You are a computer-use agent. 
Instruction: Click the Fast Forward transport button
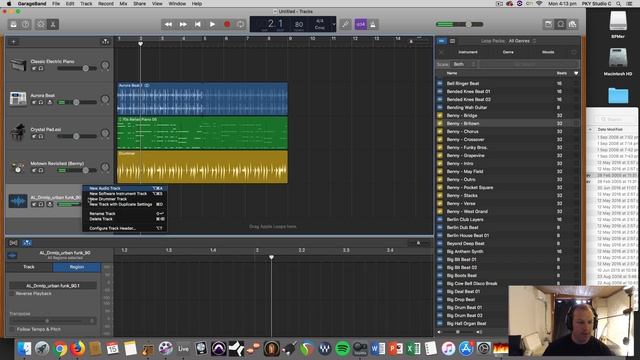183,24
